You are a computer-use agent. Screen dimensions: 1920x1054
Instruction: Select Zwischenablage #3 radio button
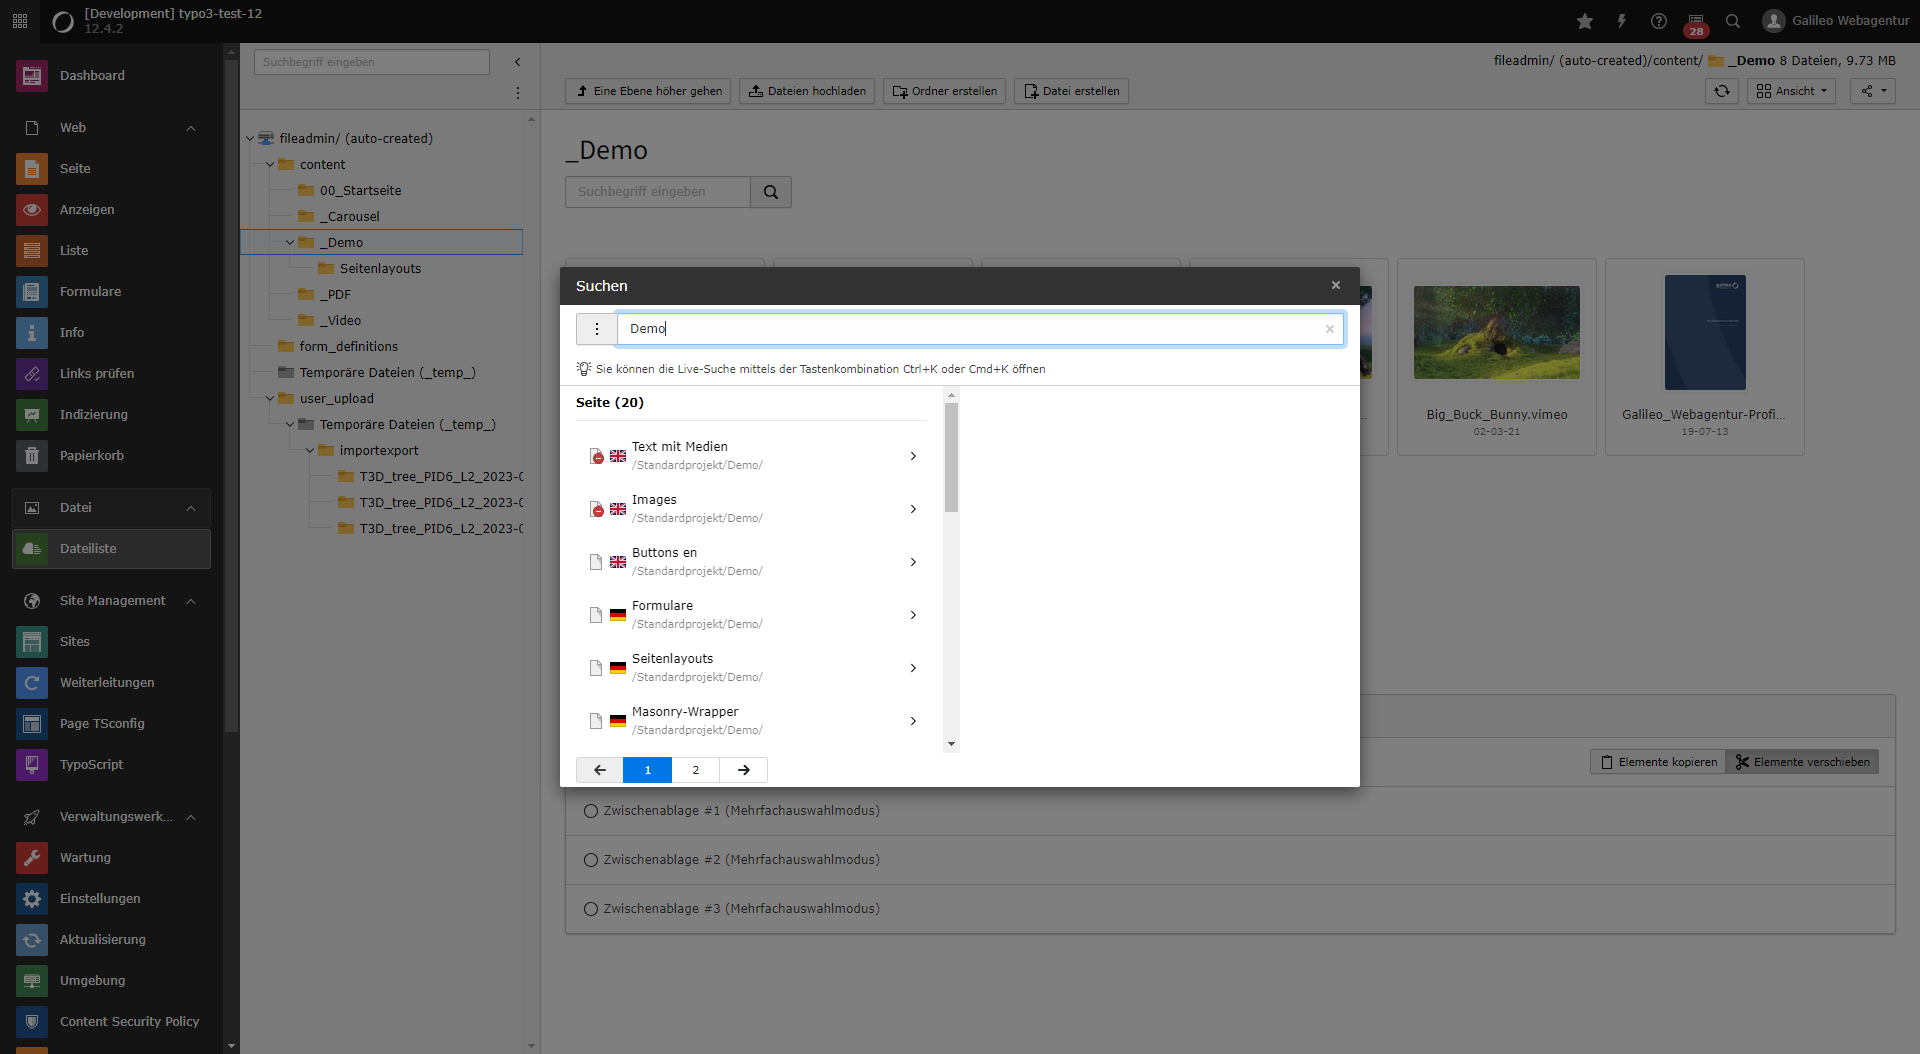(590, 909)
